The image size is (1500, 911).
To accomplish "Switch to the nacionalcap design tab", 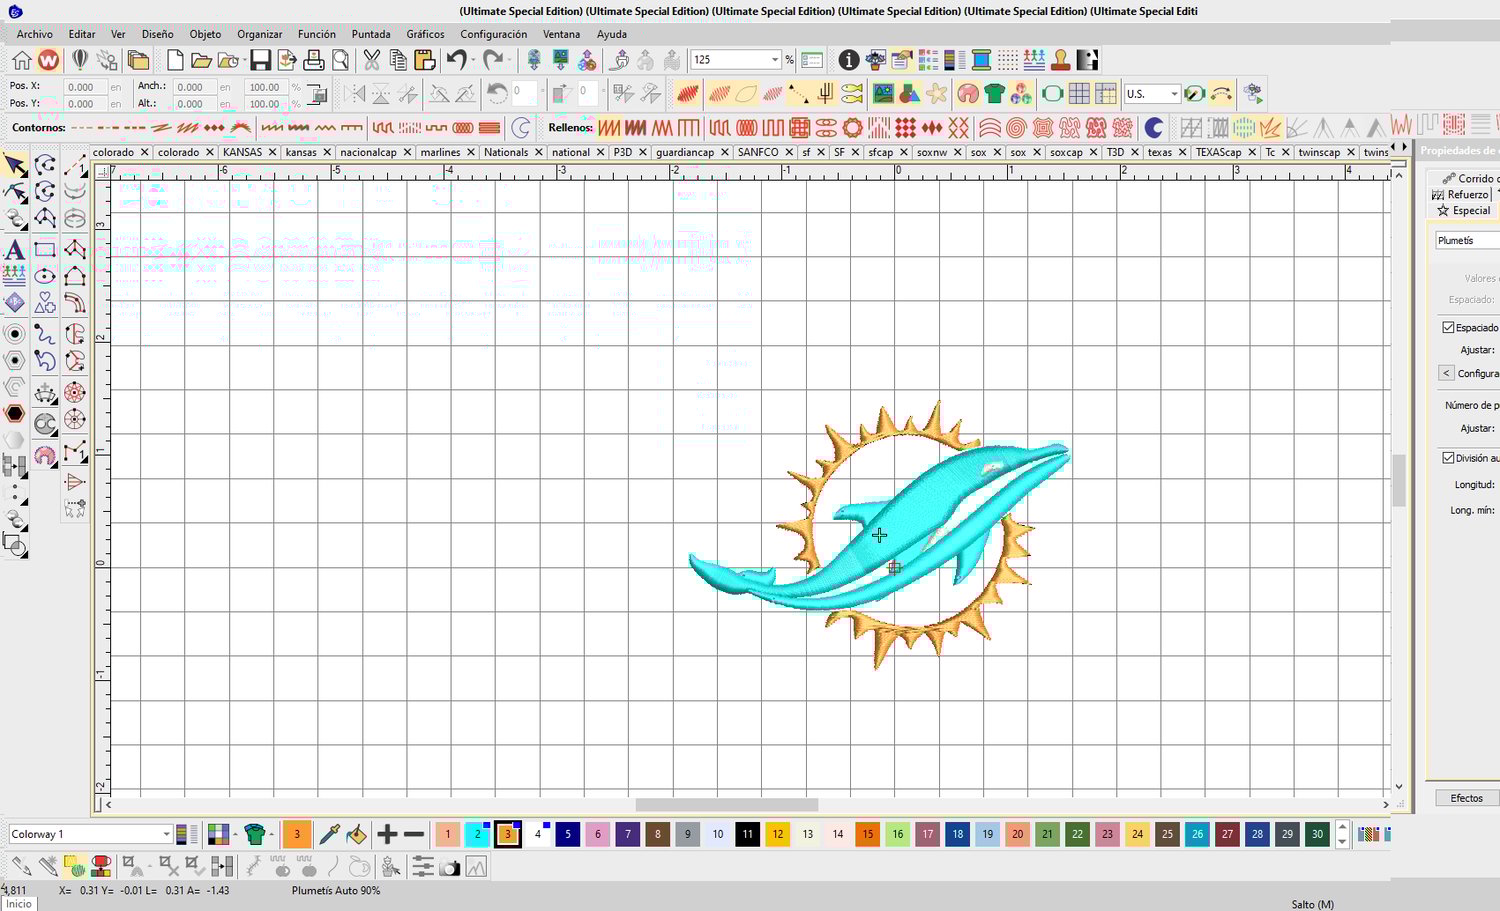I will (368, 152).
